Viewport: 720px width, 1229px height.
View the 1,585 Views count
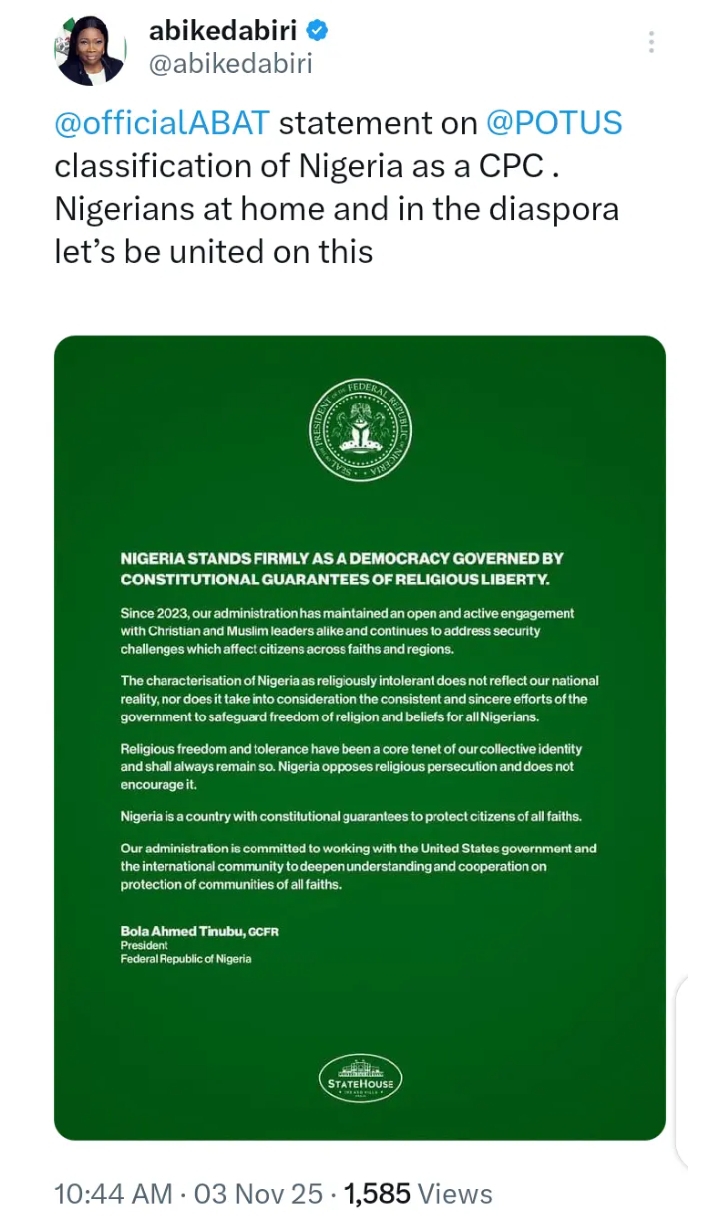[x=418, y=1194]
